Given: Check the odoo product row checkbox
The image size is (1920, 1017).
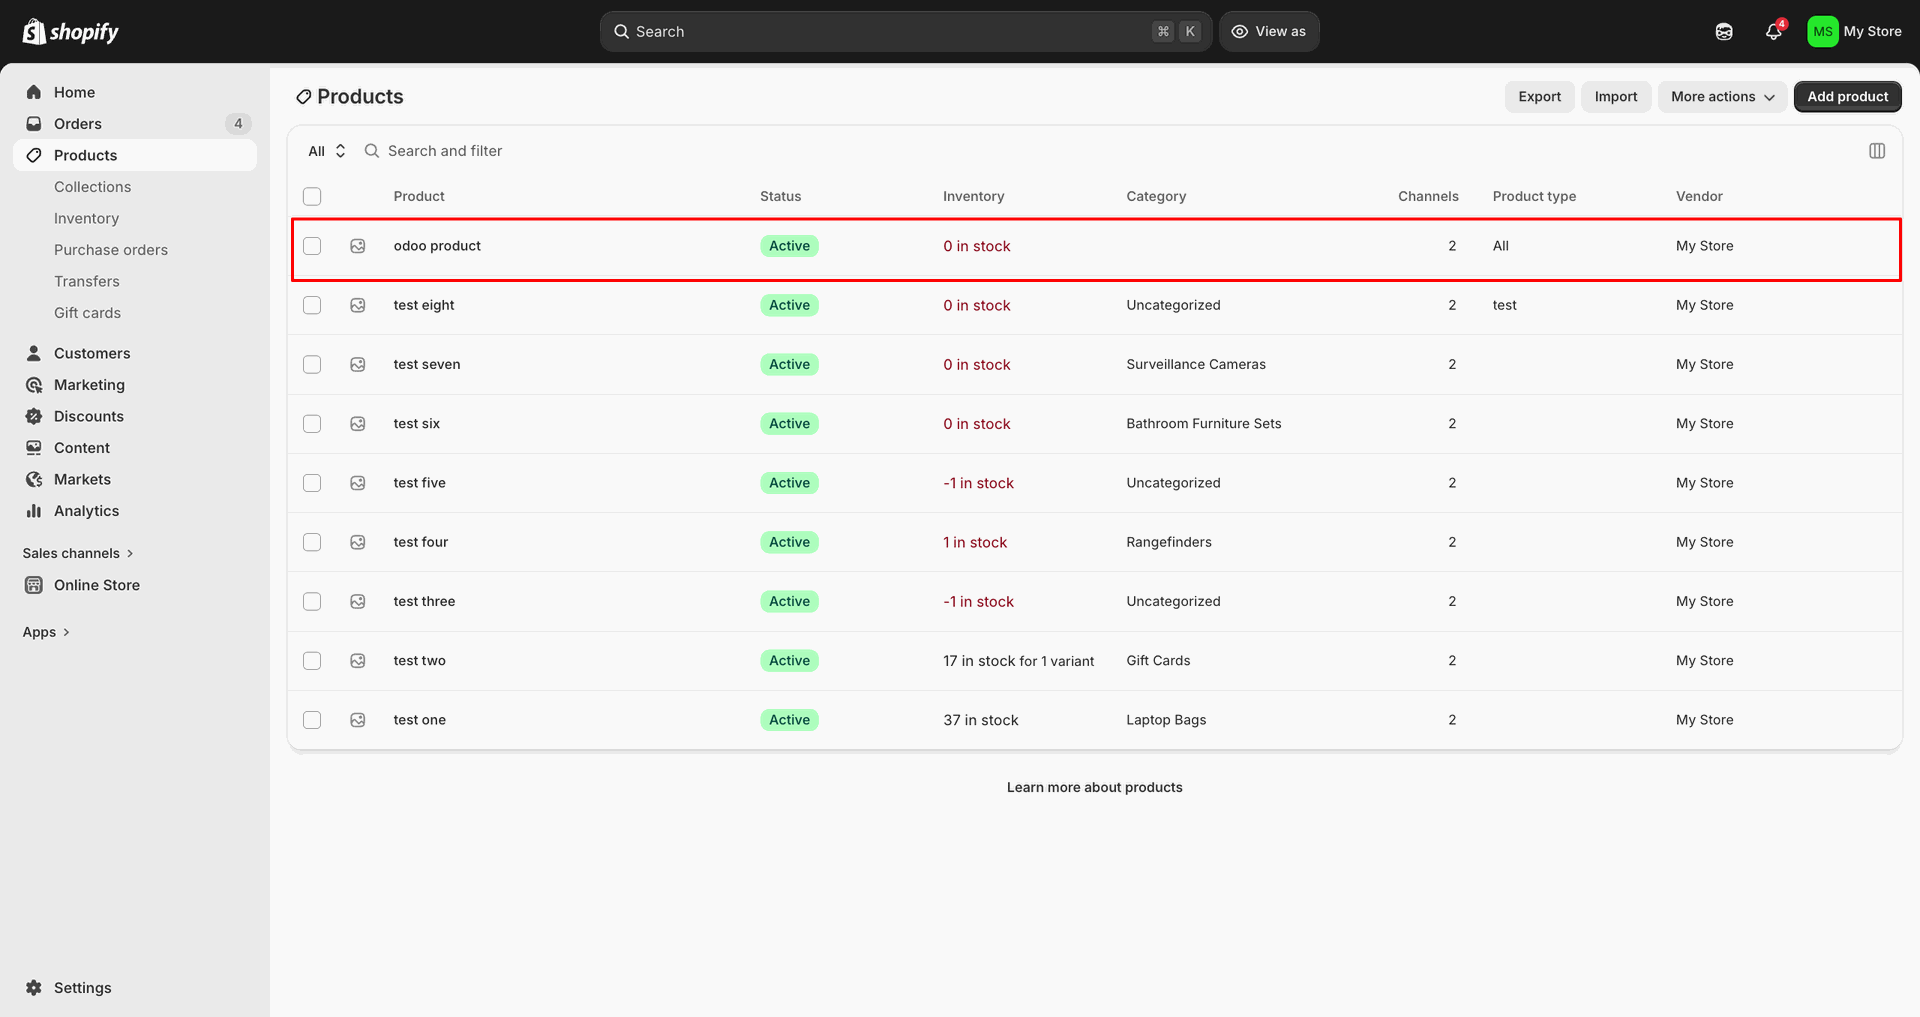Looking at the screenshot, I should pyautogui.click(x=312, y=246).
